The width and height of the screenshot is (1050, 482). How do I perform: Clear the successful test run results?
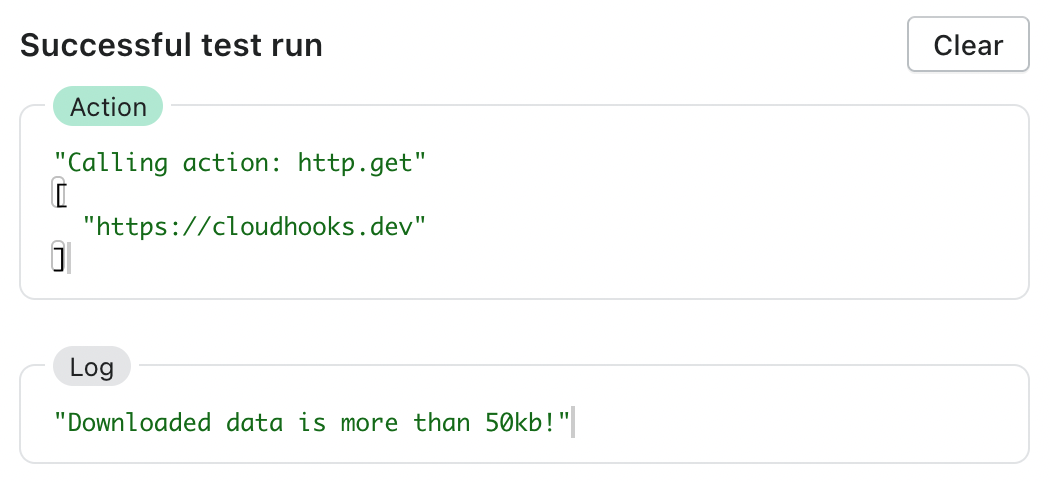(x=968, y=44)
